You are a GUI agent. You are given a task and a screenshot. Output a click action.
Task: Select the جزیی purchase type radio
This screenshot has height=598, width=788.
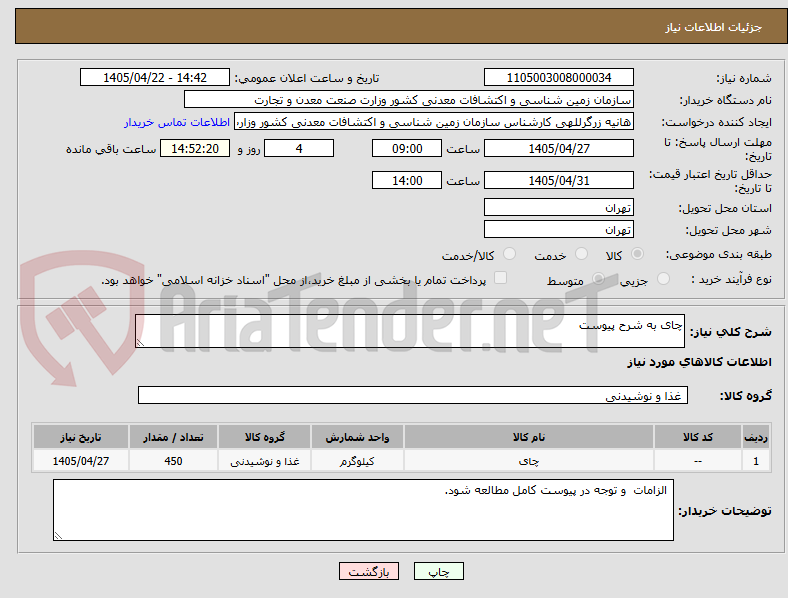pyautogui.click(x=663, y=278)
